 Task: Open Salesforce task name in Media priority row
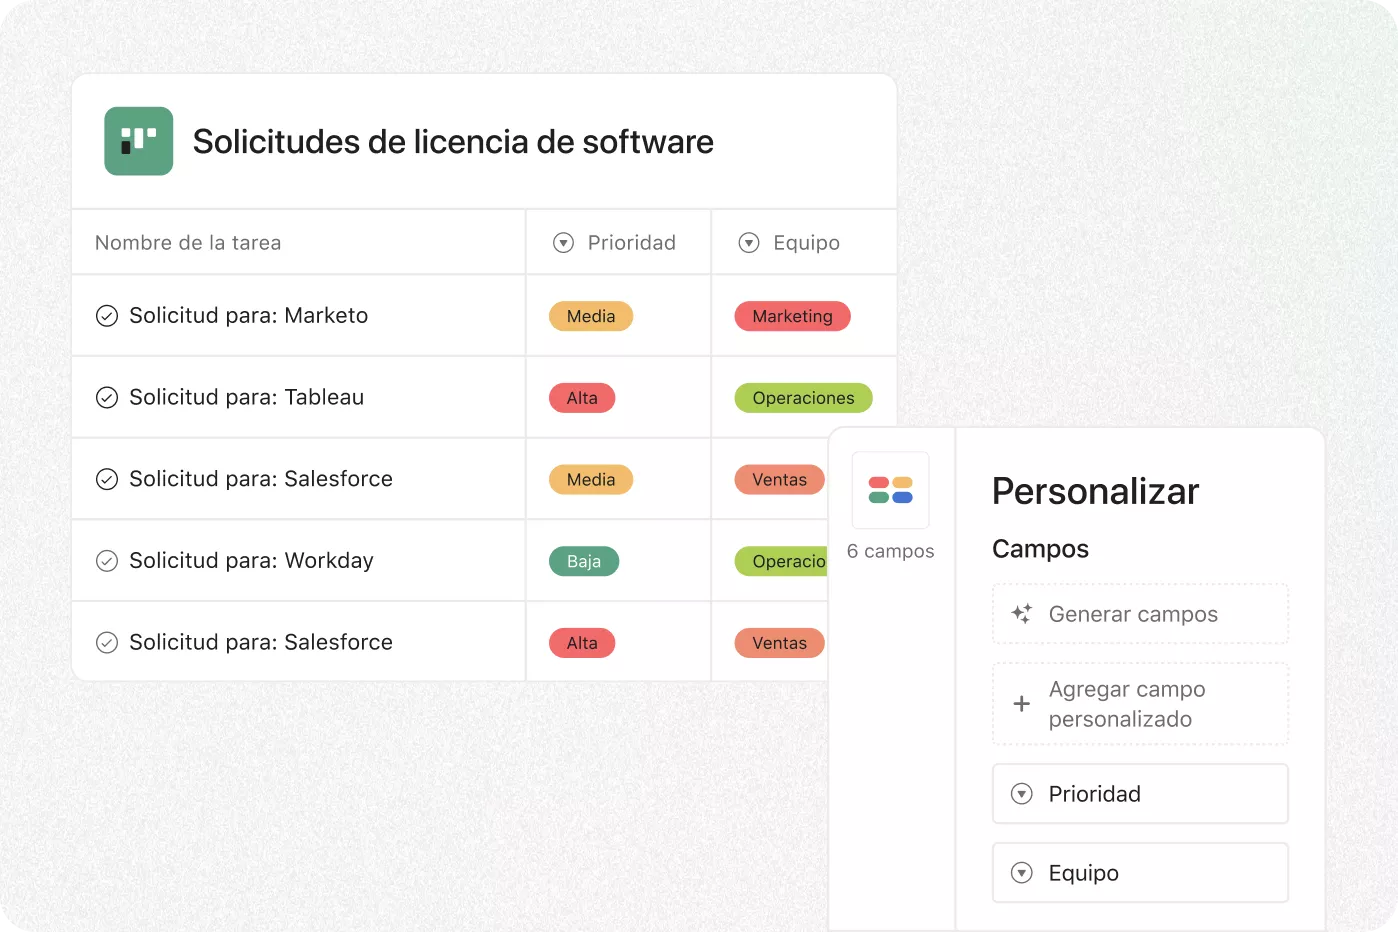(x=261, y=479)
